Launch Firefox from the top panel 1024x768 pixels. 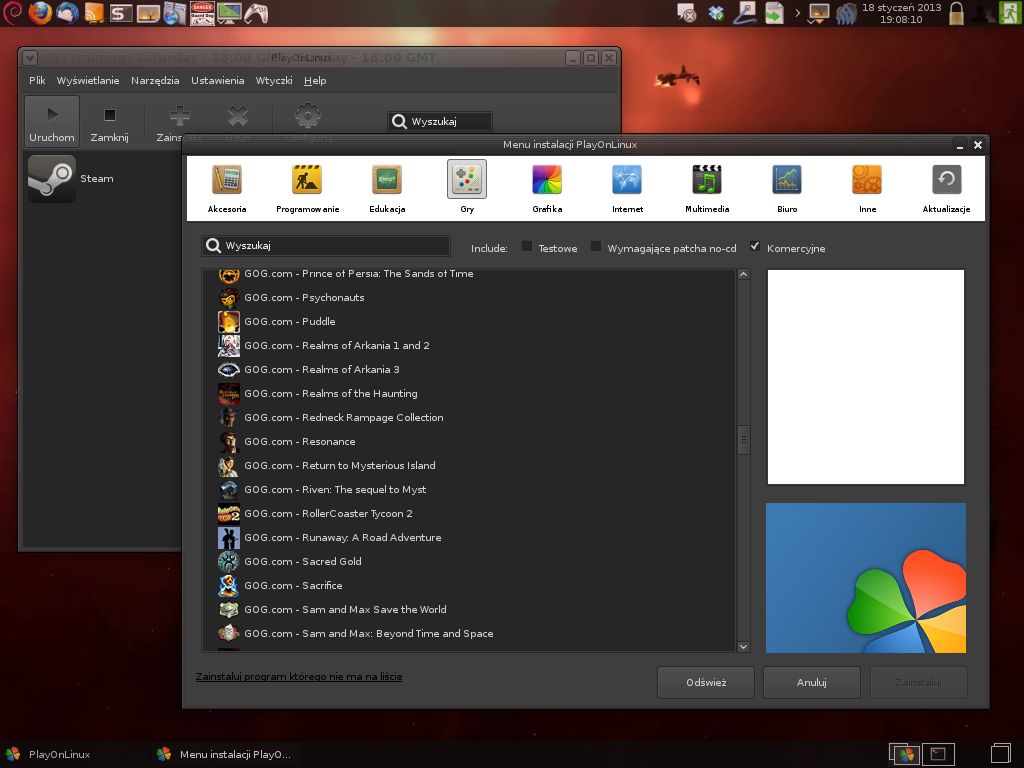coord(40,12)
